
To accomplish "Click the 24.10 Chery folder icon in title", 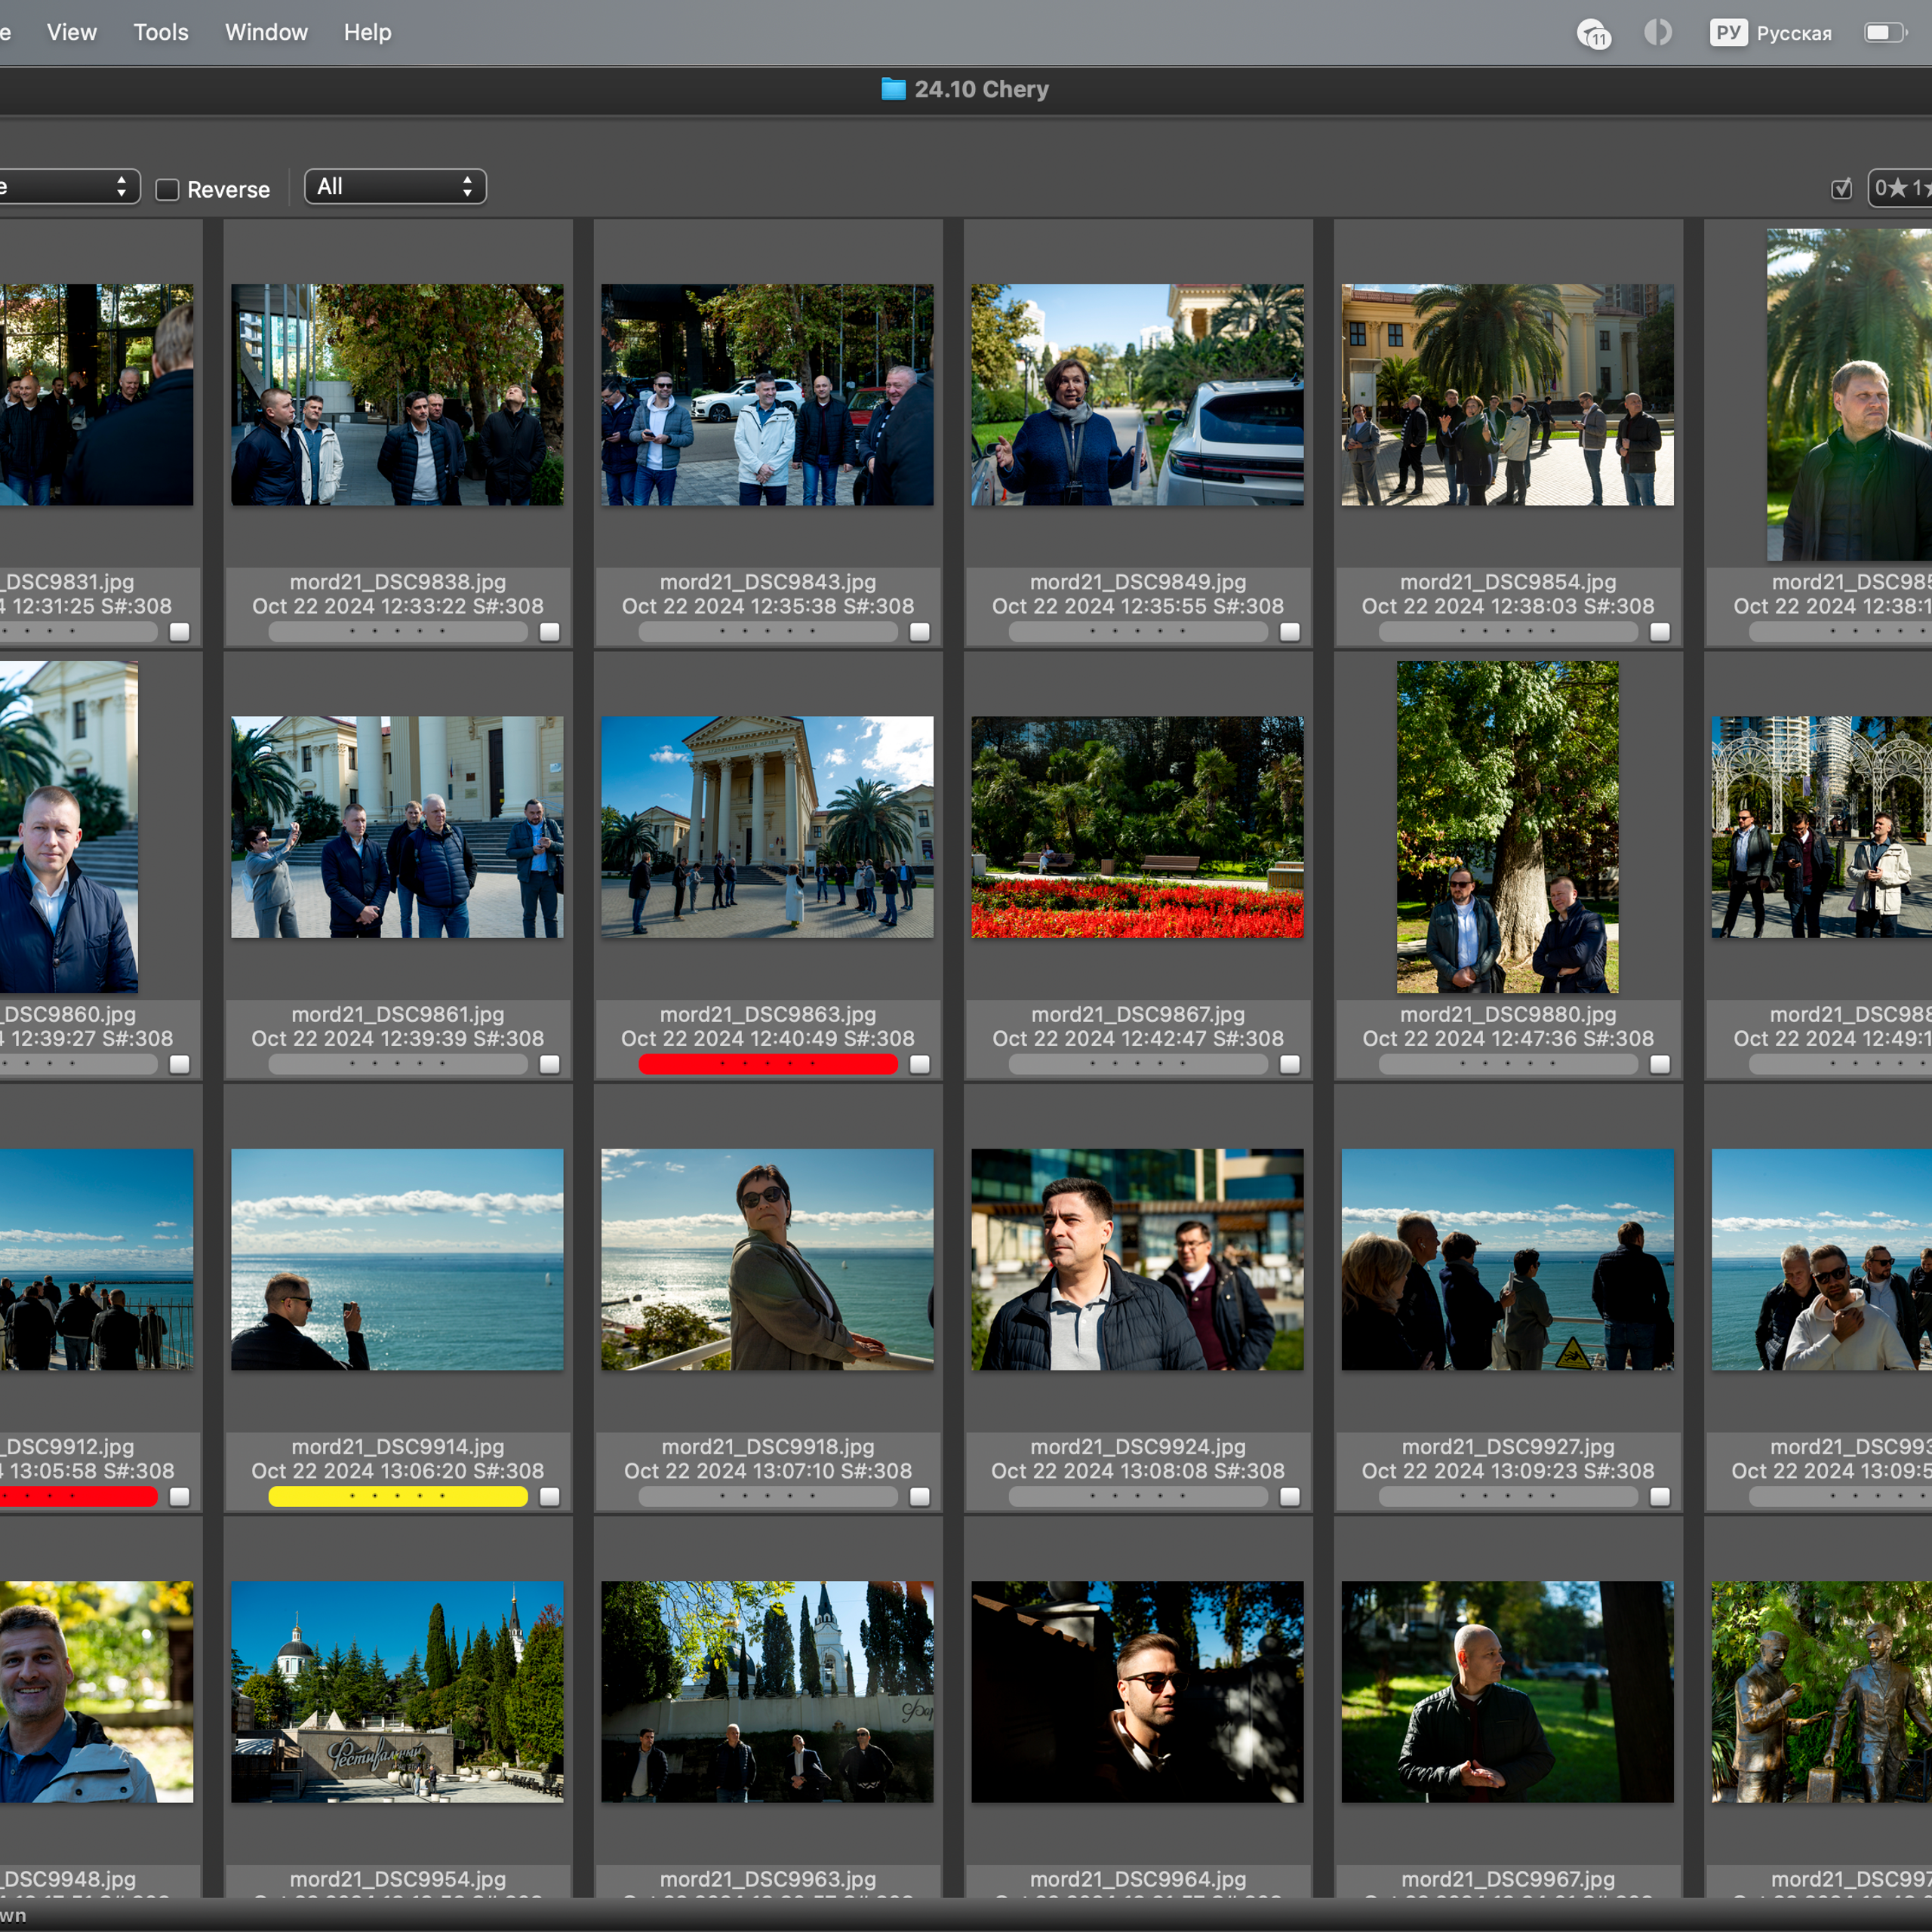I will tap(893, 89).
